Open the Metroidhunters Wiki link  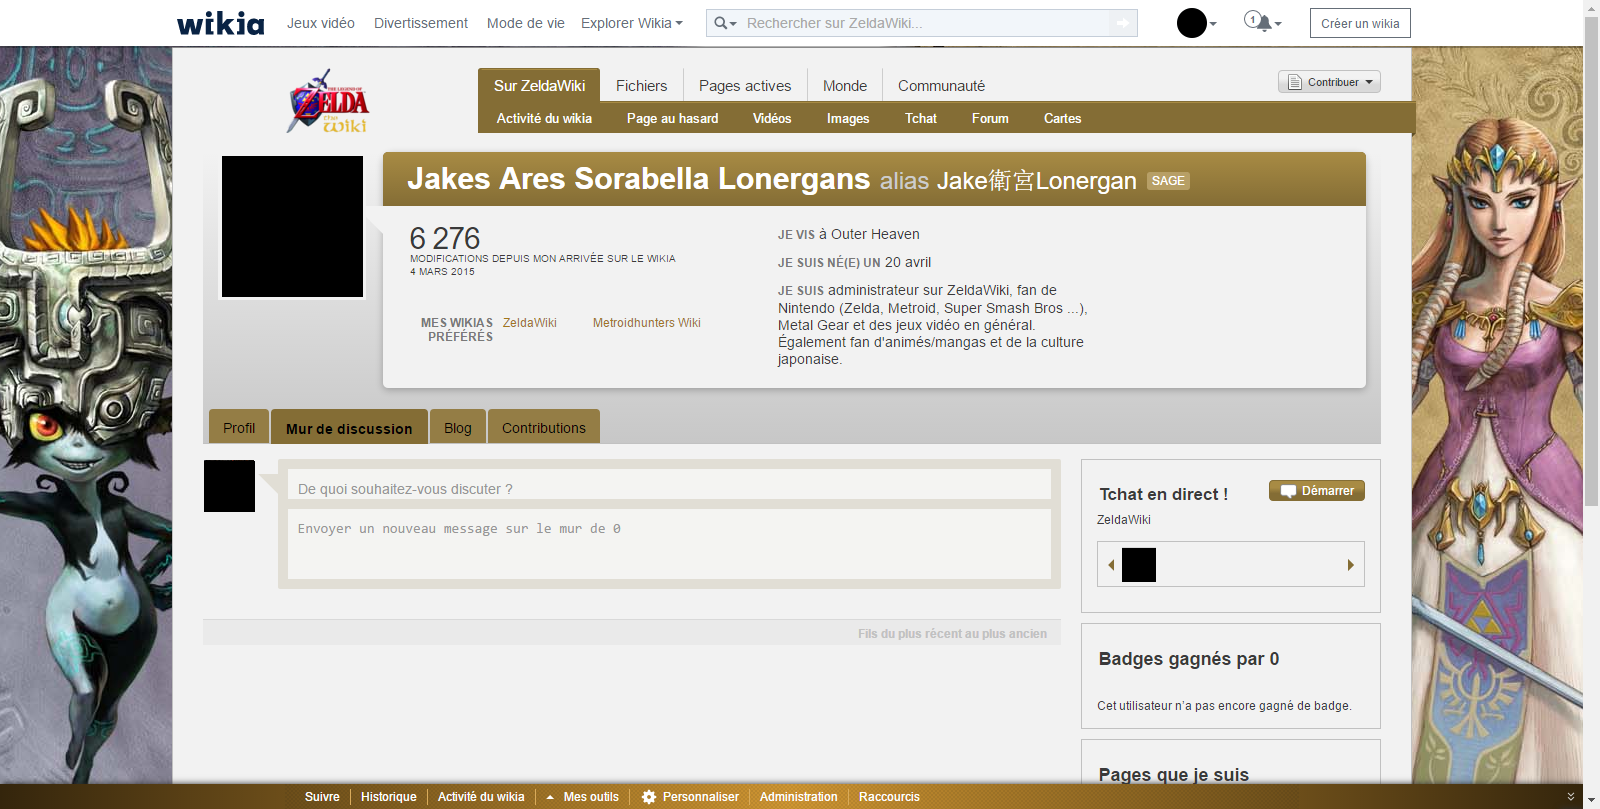pos(646,323)
